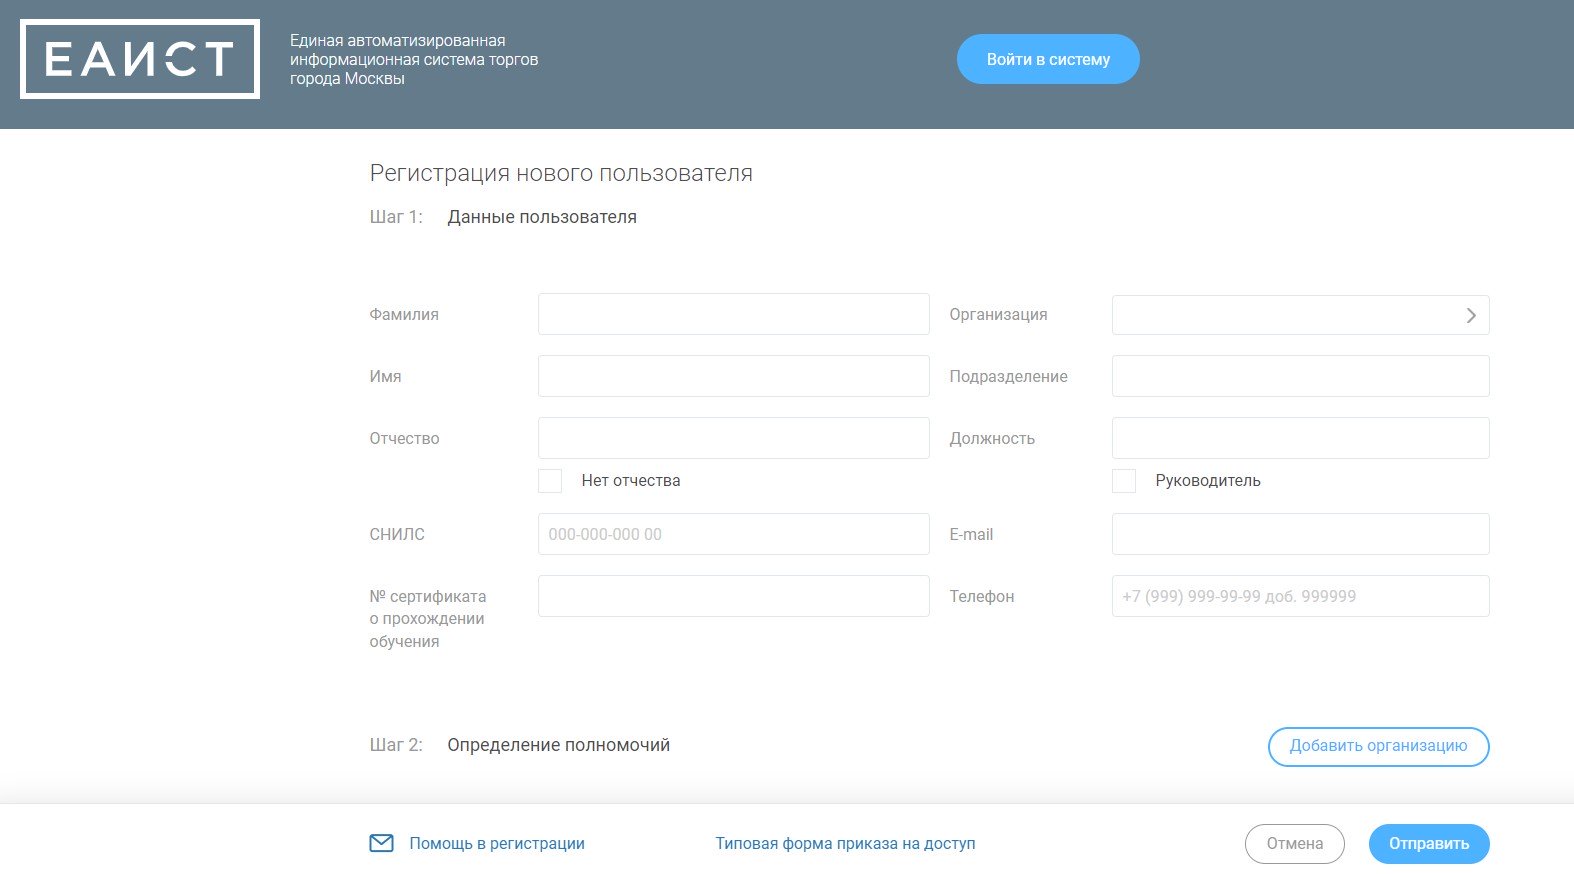Click Добавить организацию button

coord(1378,746)
